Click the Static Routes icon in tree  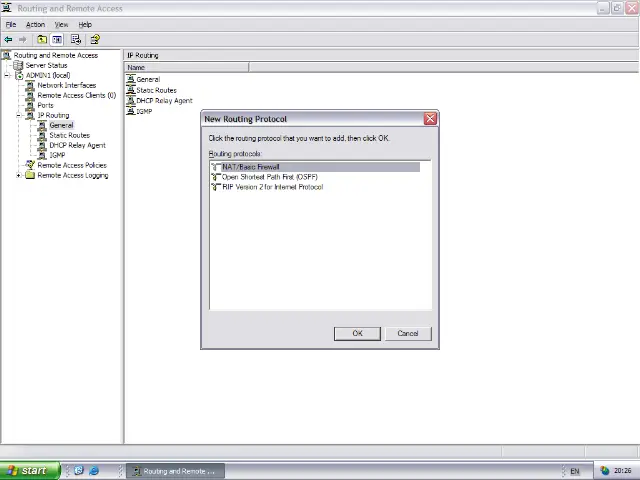[42, 136]
